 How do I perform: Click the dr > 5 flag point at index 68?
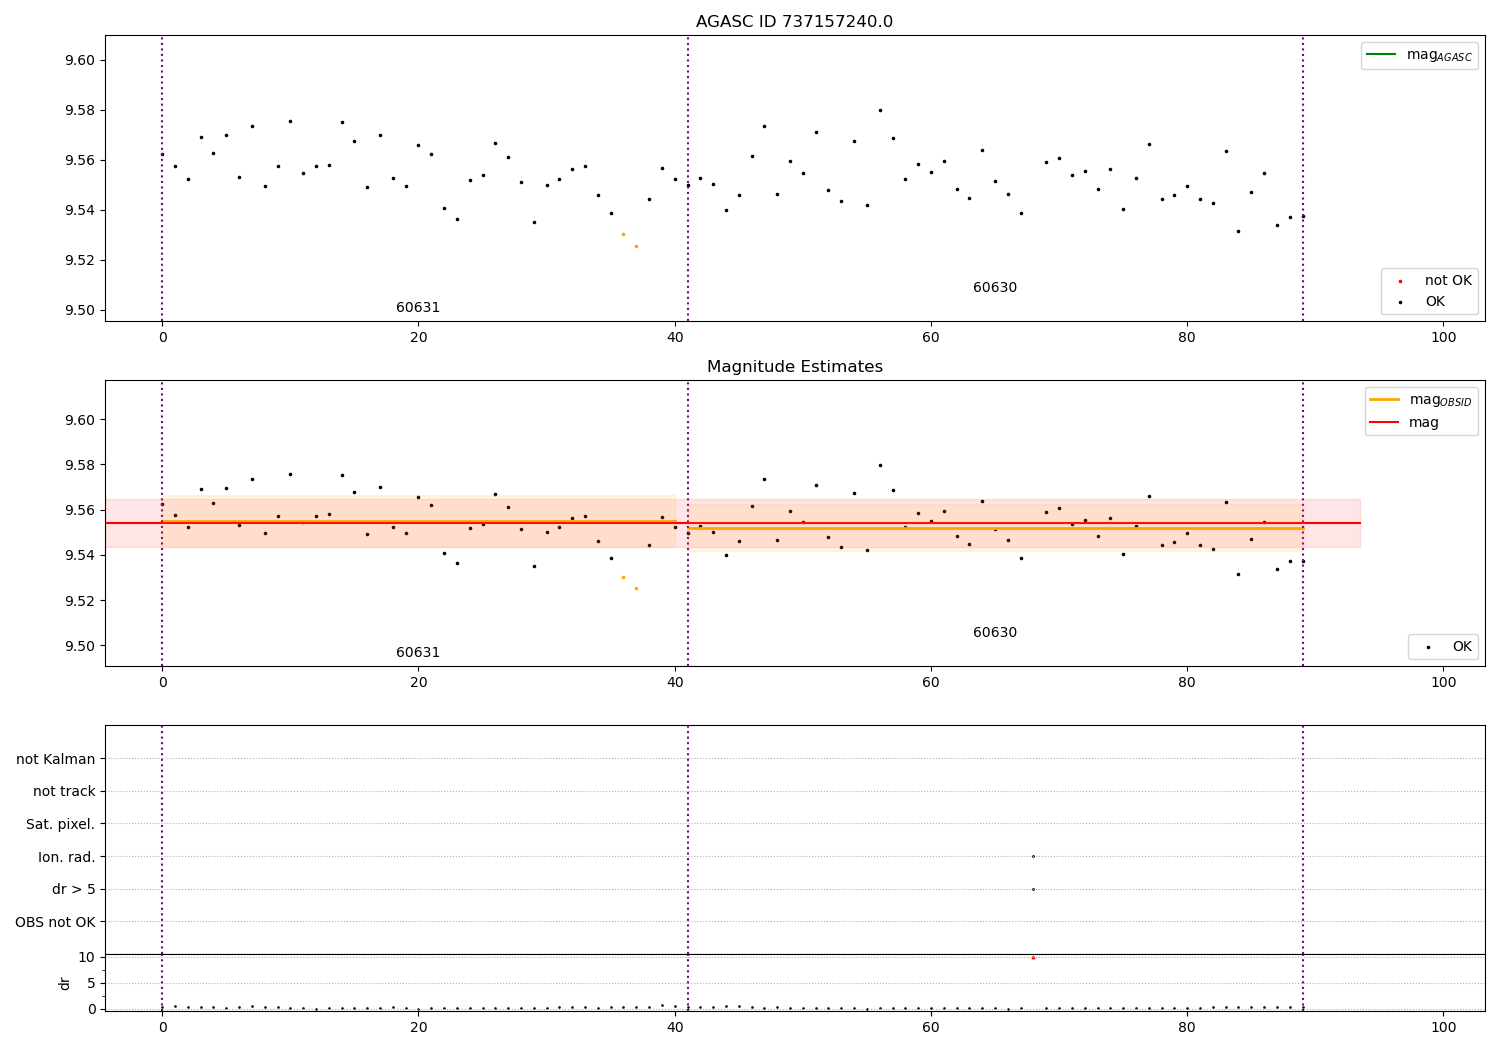1033,889
